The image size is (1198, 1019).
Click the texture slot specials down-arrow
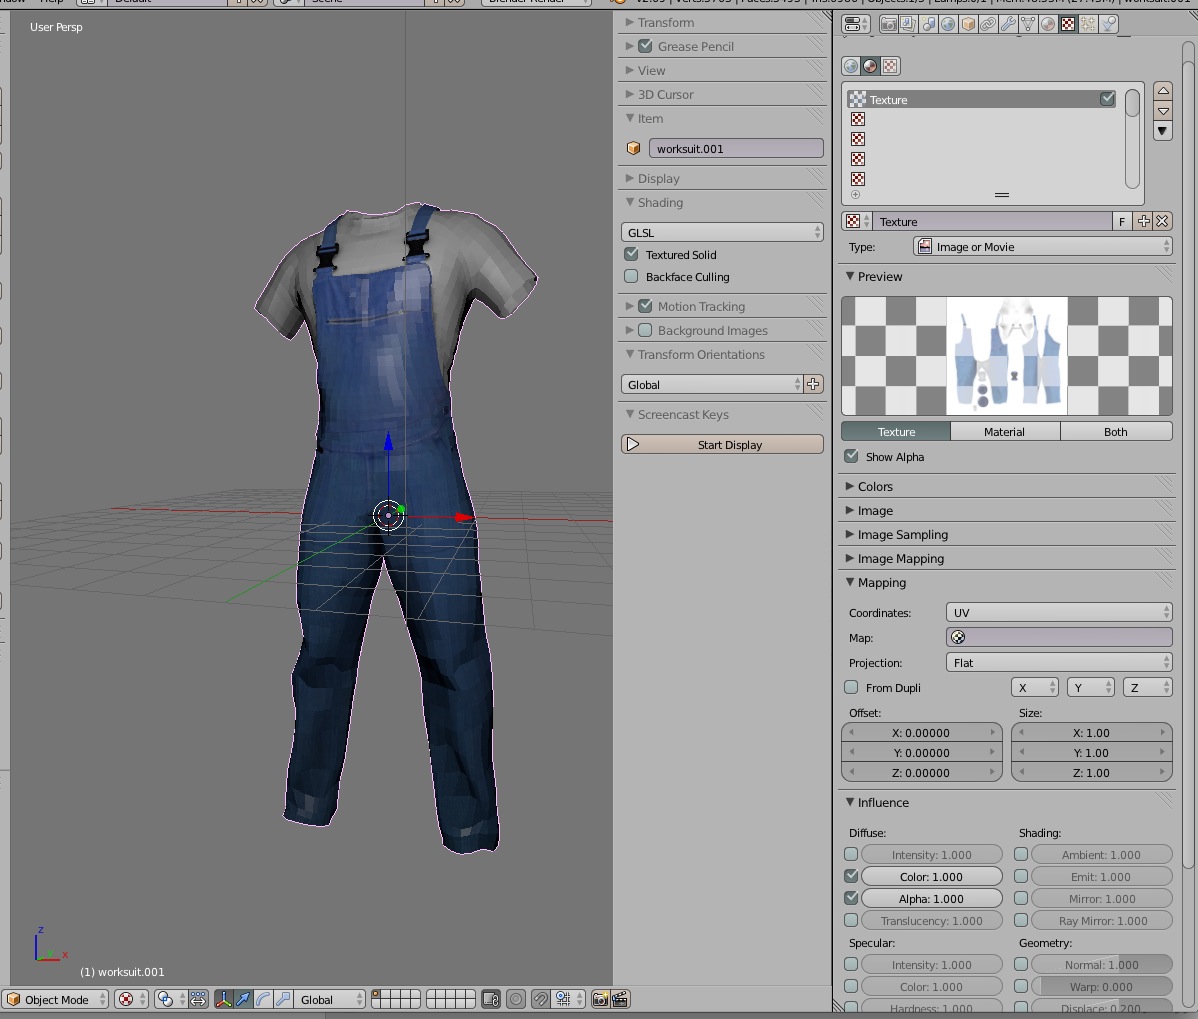[x=1163, y=131]
